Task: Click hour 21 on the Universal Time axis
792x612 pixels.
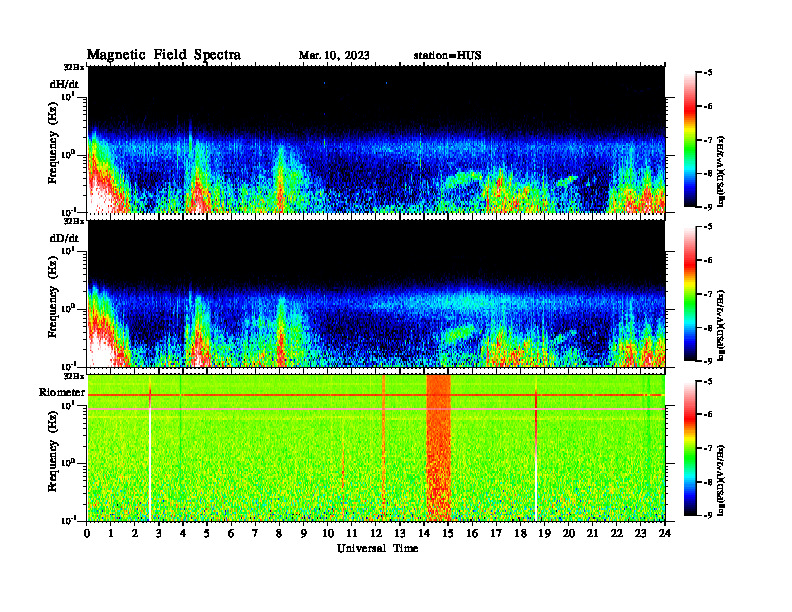Action: click(592, 534)
